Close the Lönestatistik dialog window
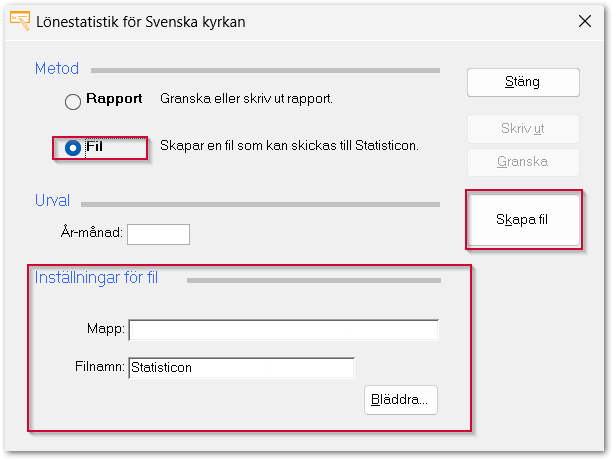The height and width of the screenshot is (460, 613). [x=584, y=21]
